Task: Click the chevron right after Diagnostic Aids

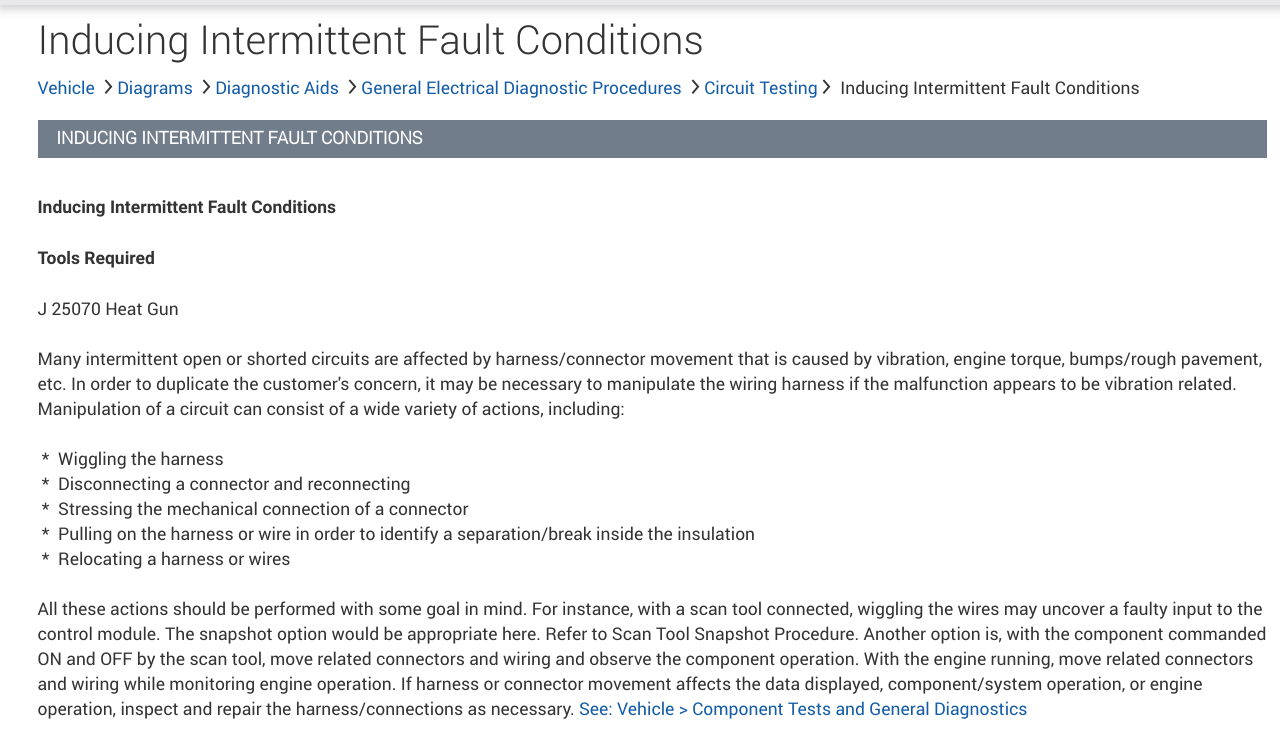Action: (x=352, y=87)
